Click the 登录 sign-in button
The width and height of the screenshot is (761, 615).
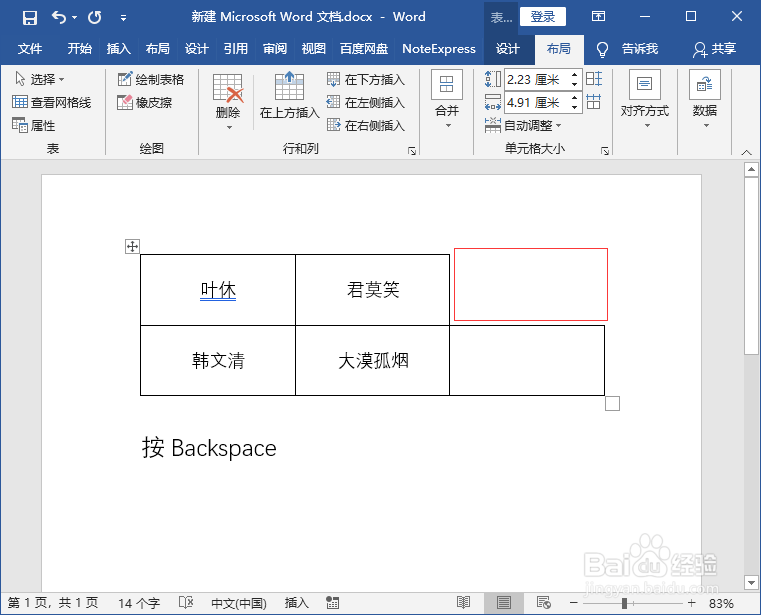pos(543,17)
